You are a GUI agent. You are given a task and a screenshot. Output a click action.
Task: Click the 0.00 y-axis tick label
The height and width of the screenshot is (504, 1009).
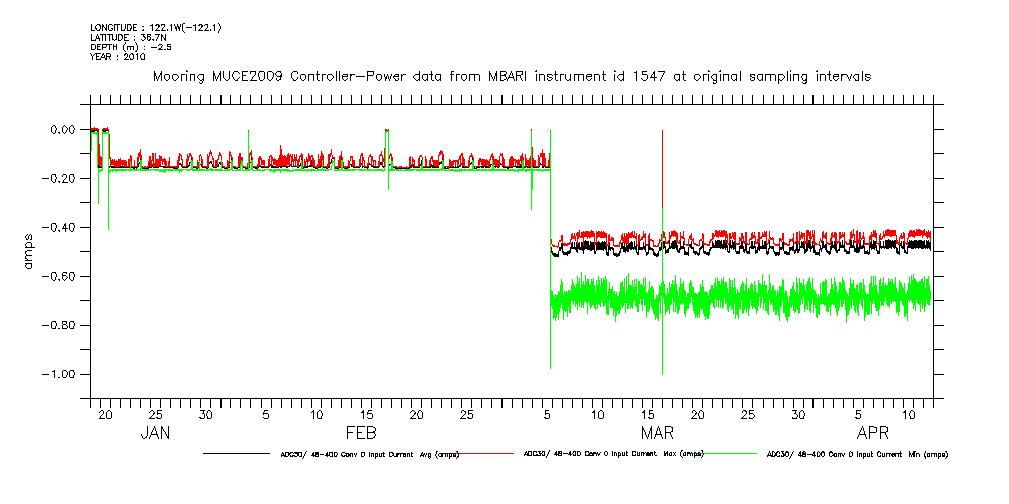click(62, 129)
